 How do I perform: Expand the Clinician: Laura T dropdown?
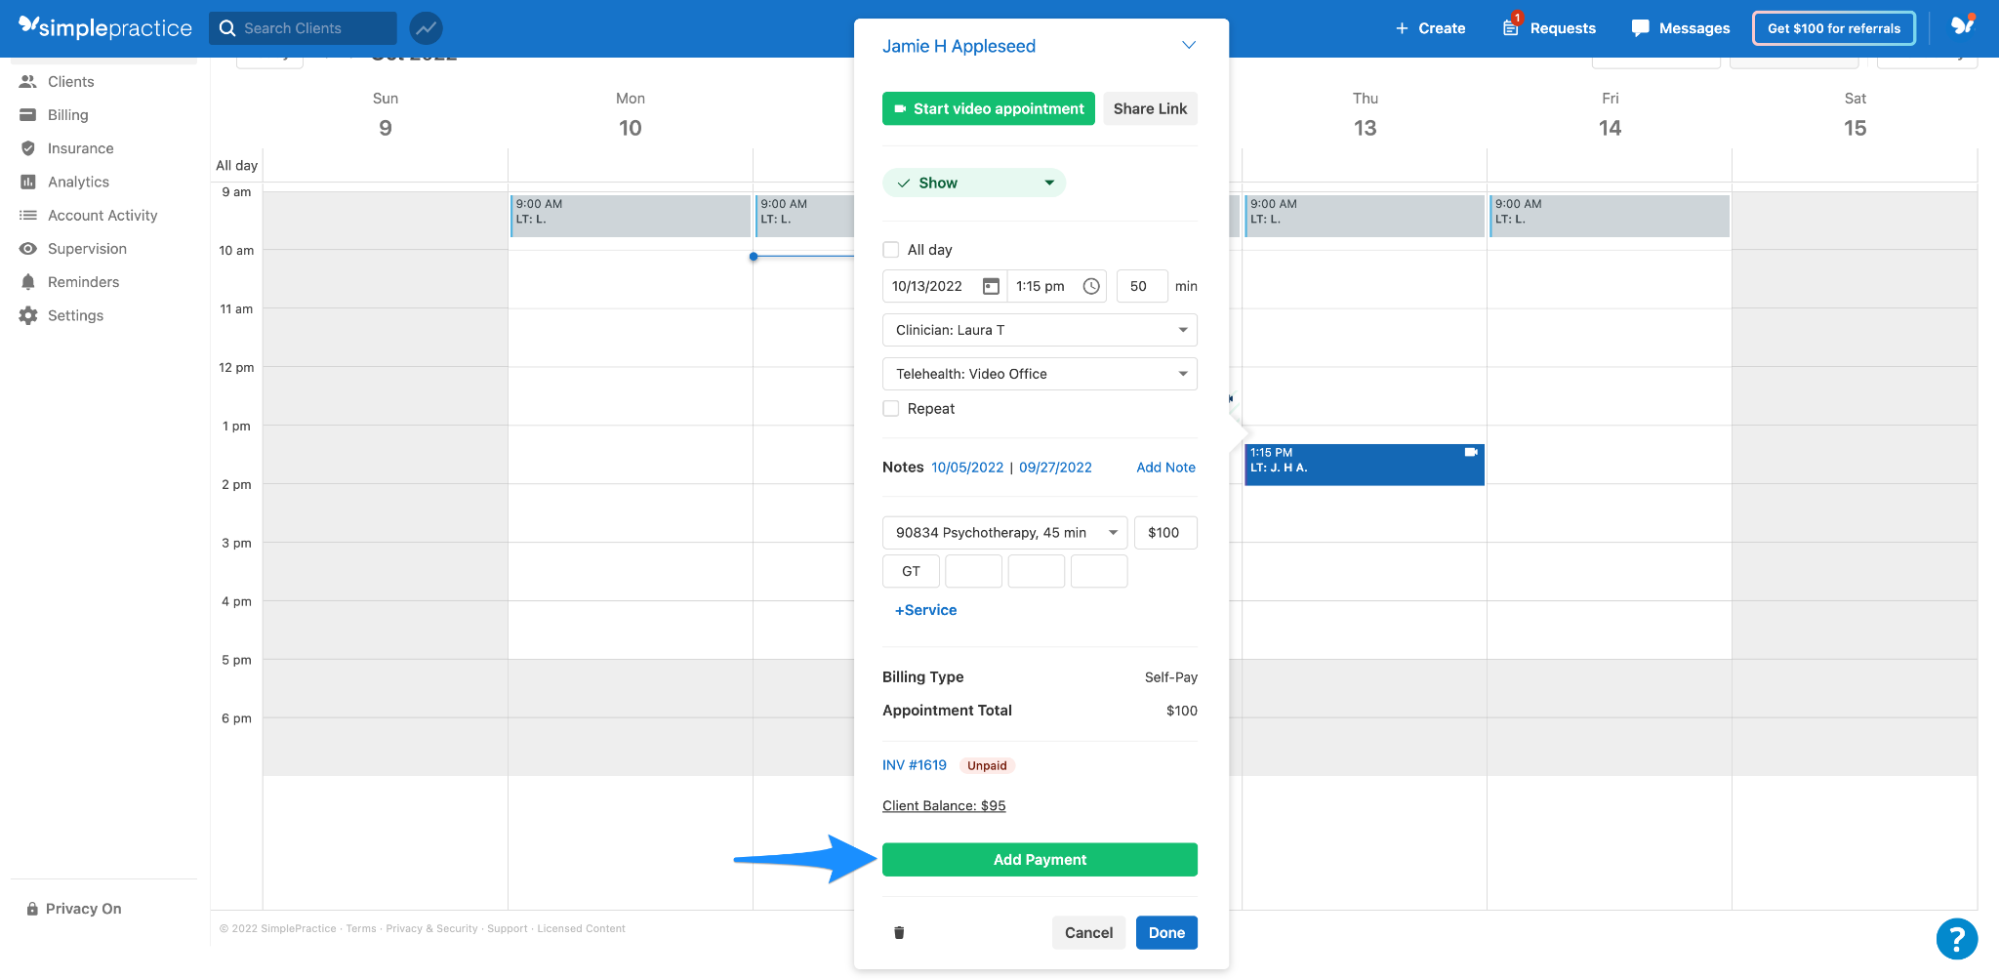1040,330
